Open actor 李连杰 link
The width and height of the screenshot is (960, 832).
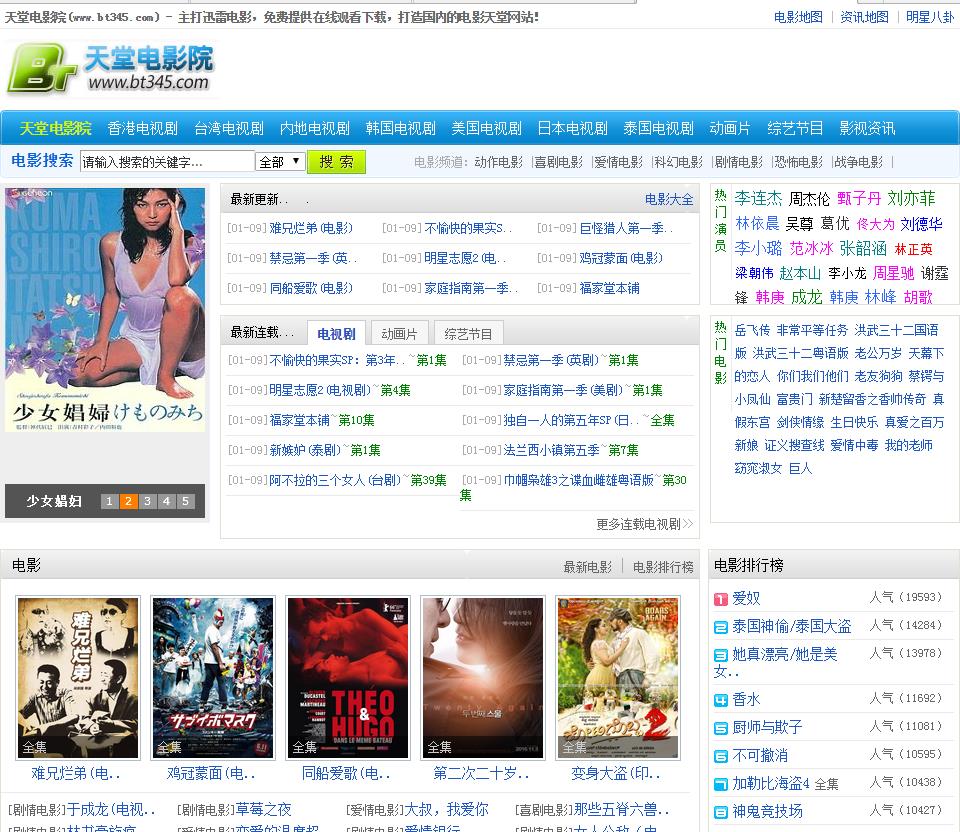(758, 198)
